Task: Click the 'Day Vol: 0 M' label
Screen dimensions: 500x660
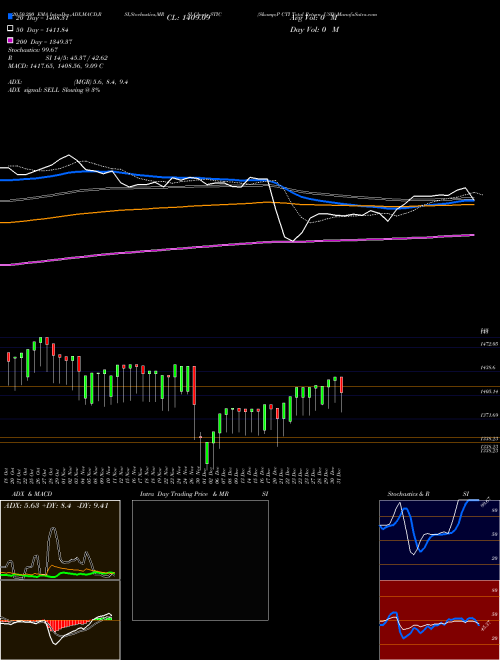Action: [x=314, y=30]
